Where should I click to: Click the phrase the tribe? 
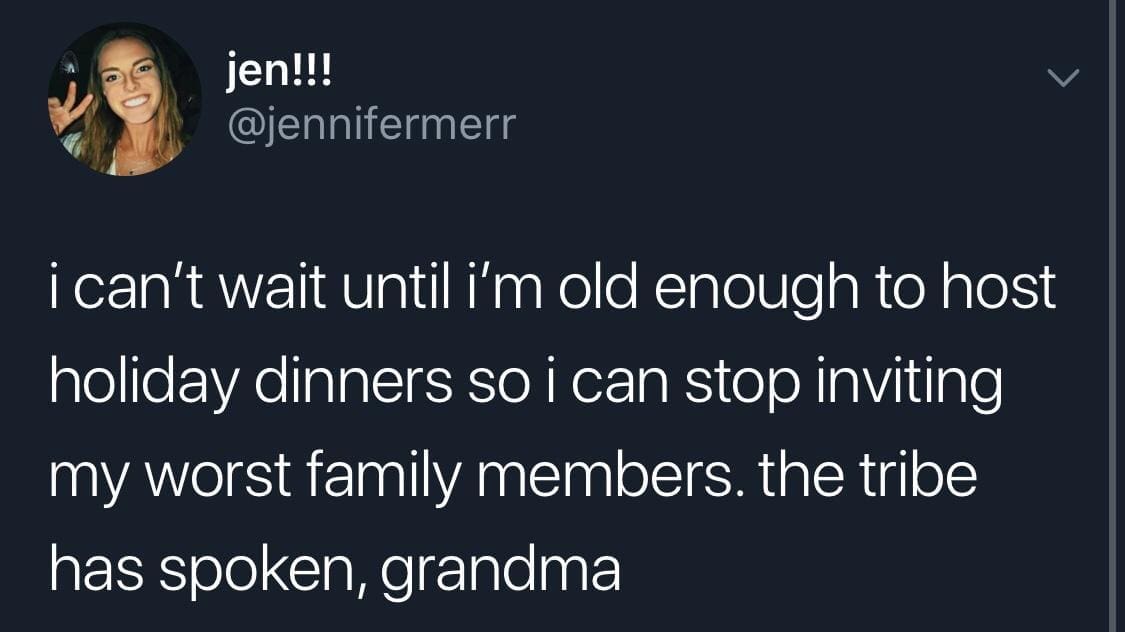click(867, 476)
